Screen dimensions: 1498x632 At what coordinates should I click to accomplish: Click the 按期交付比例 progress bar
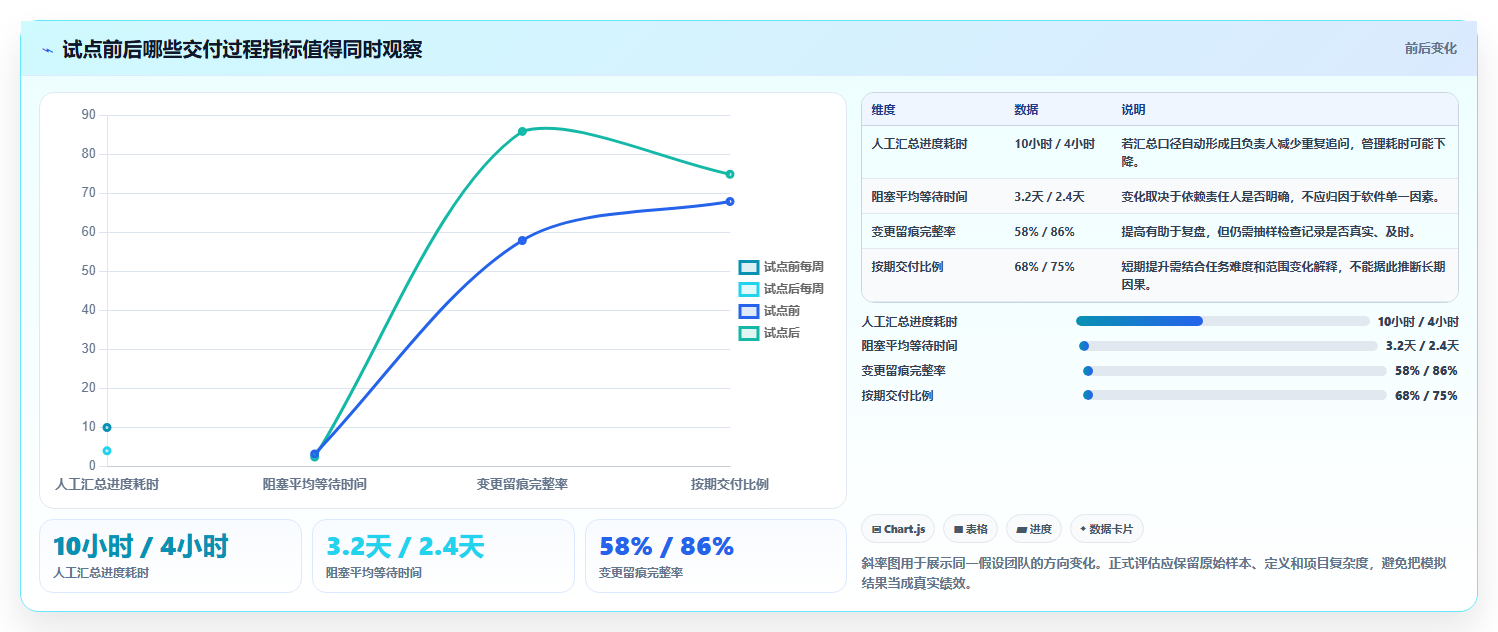[x=1233, y=395]
